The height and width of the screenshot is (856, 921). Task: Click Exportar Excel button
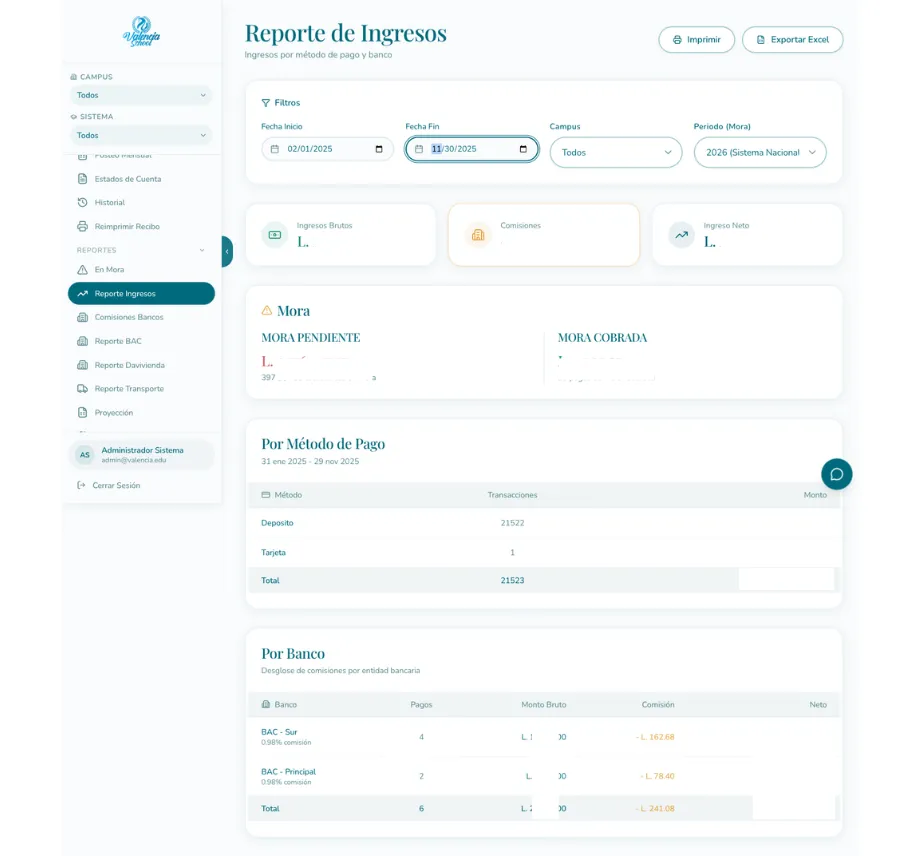point(792,40)
